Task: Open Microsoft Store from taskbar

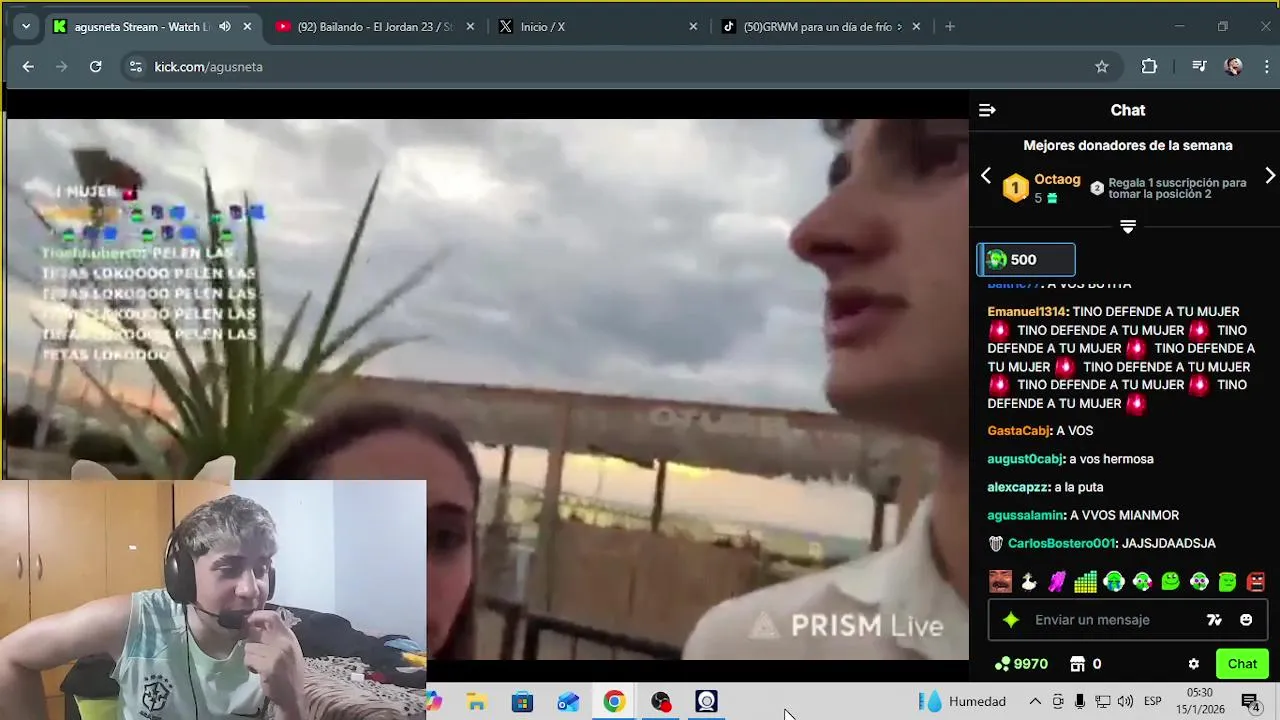Action: (x=522, y=702)
